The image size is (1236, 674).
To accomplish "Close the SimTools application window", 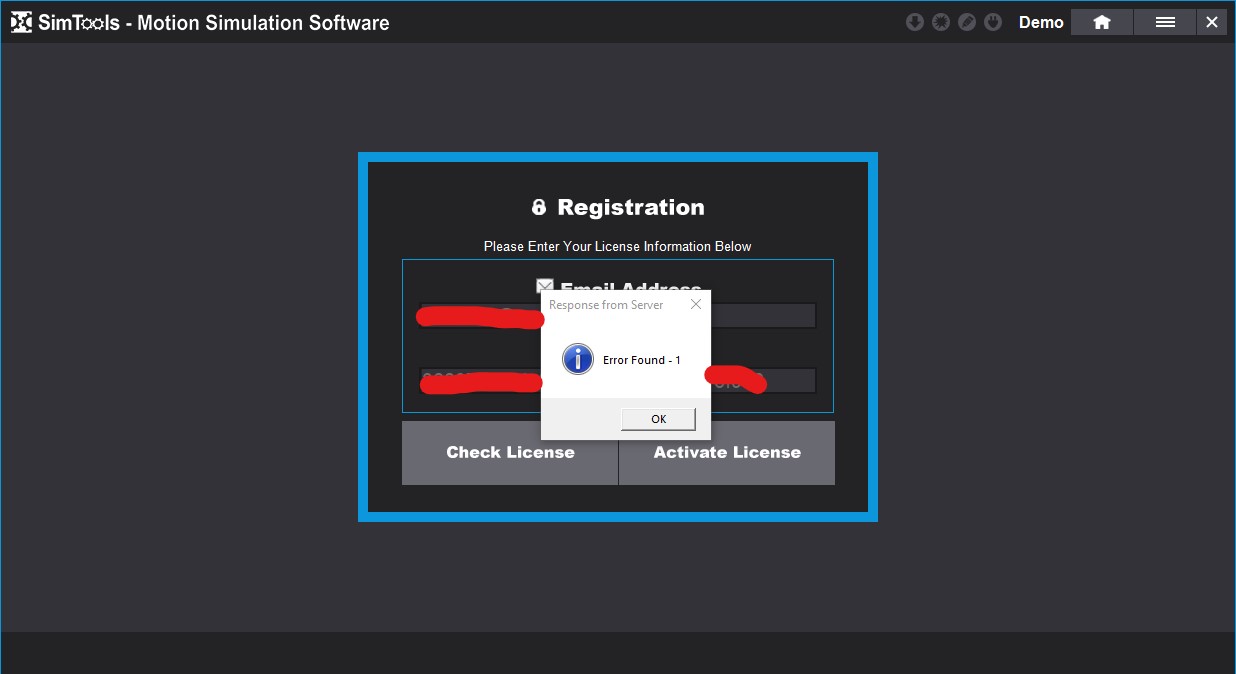I will click(1212, 22).
